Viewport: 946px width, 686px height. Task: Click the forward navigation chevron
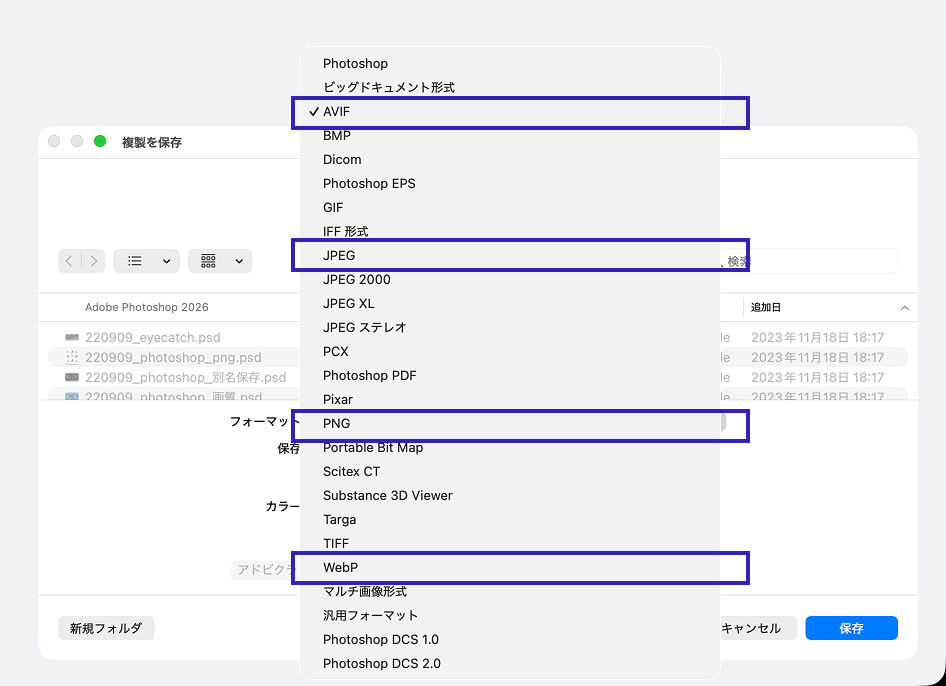94,261
